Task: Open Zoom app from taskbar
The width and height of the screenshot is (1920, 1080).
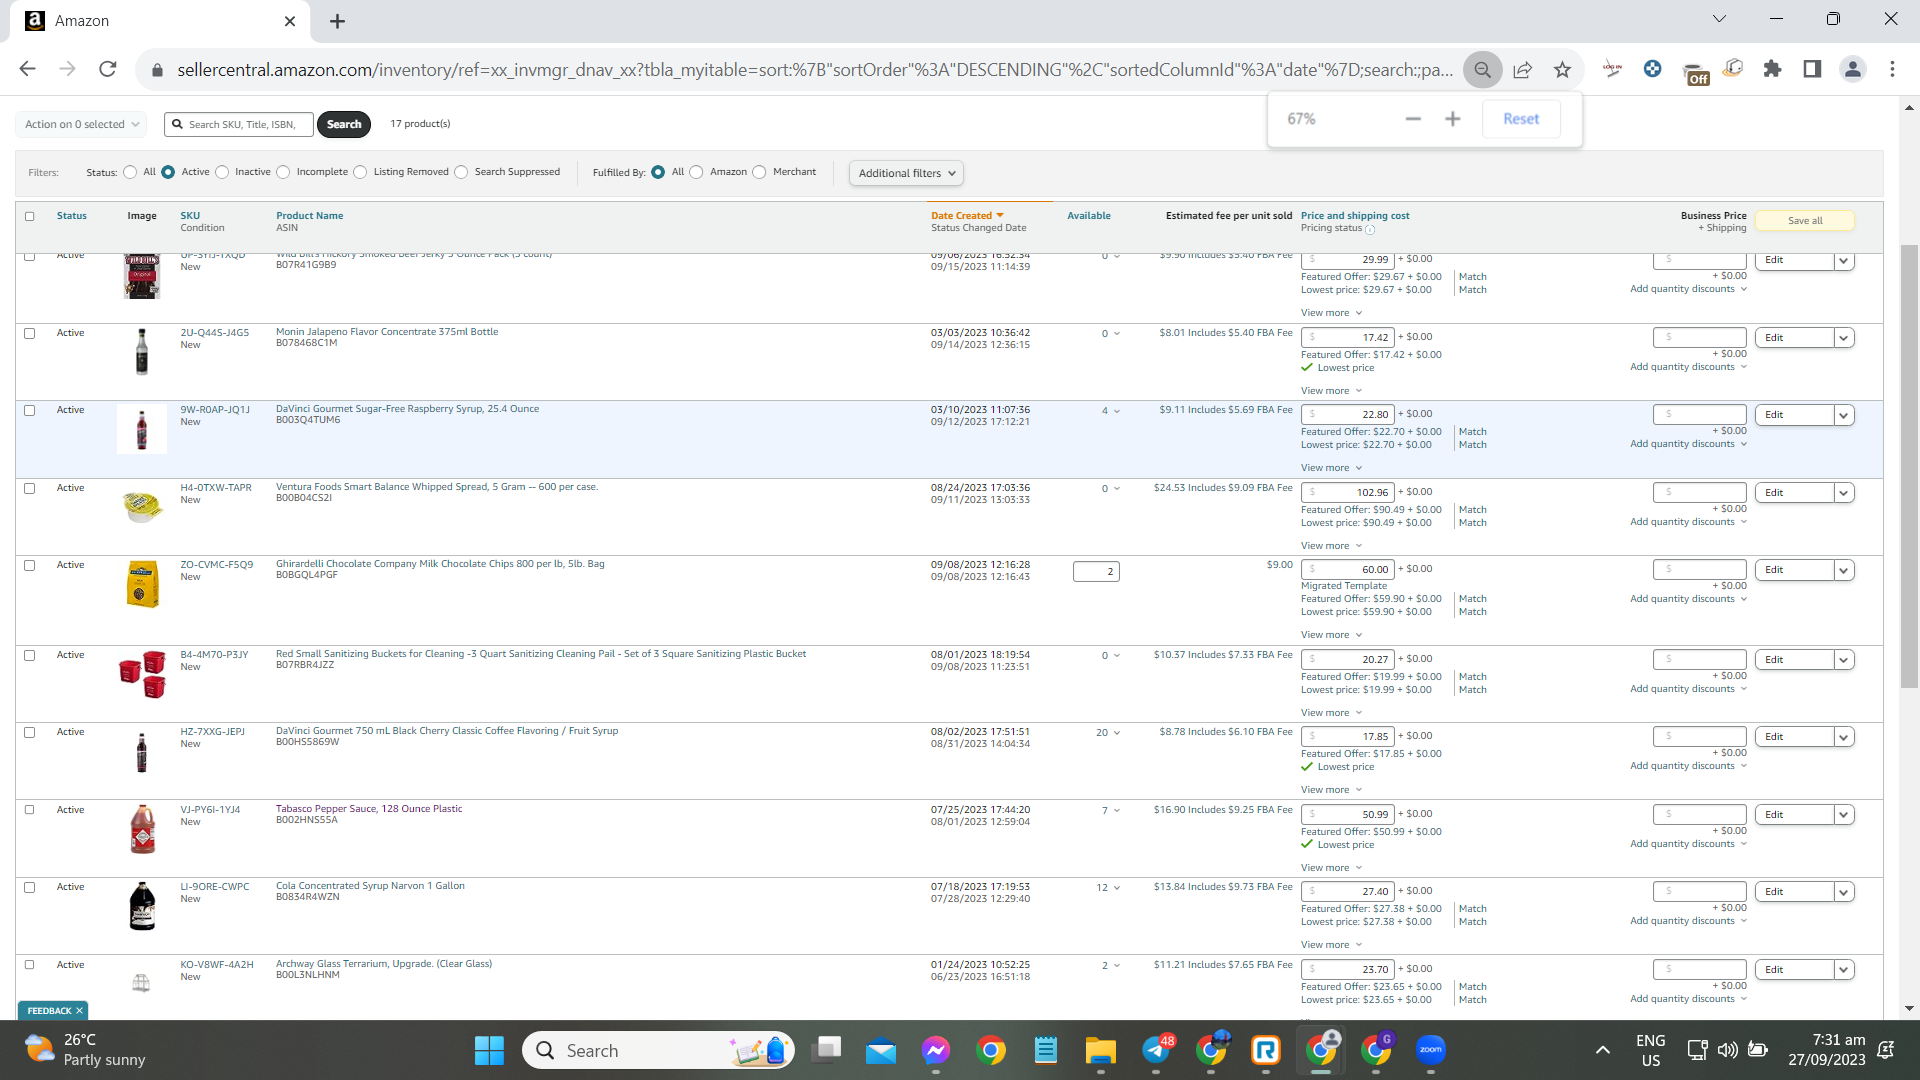Action: click(x=1431, y=1050)
